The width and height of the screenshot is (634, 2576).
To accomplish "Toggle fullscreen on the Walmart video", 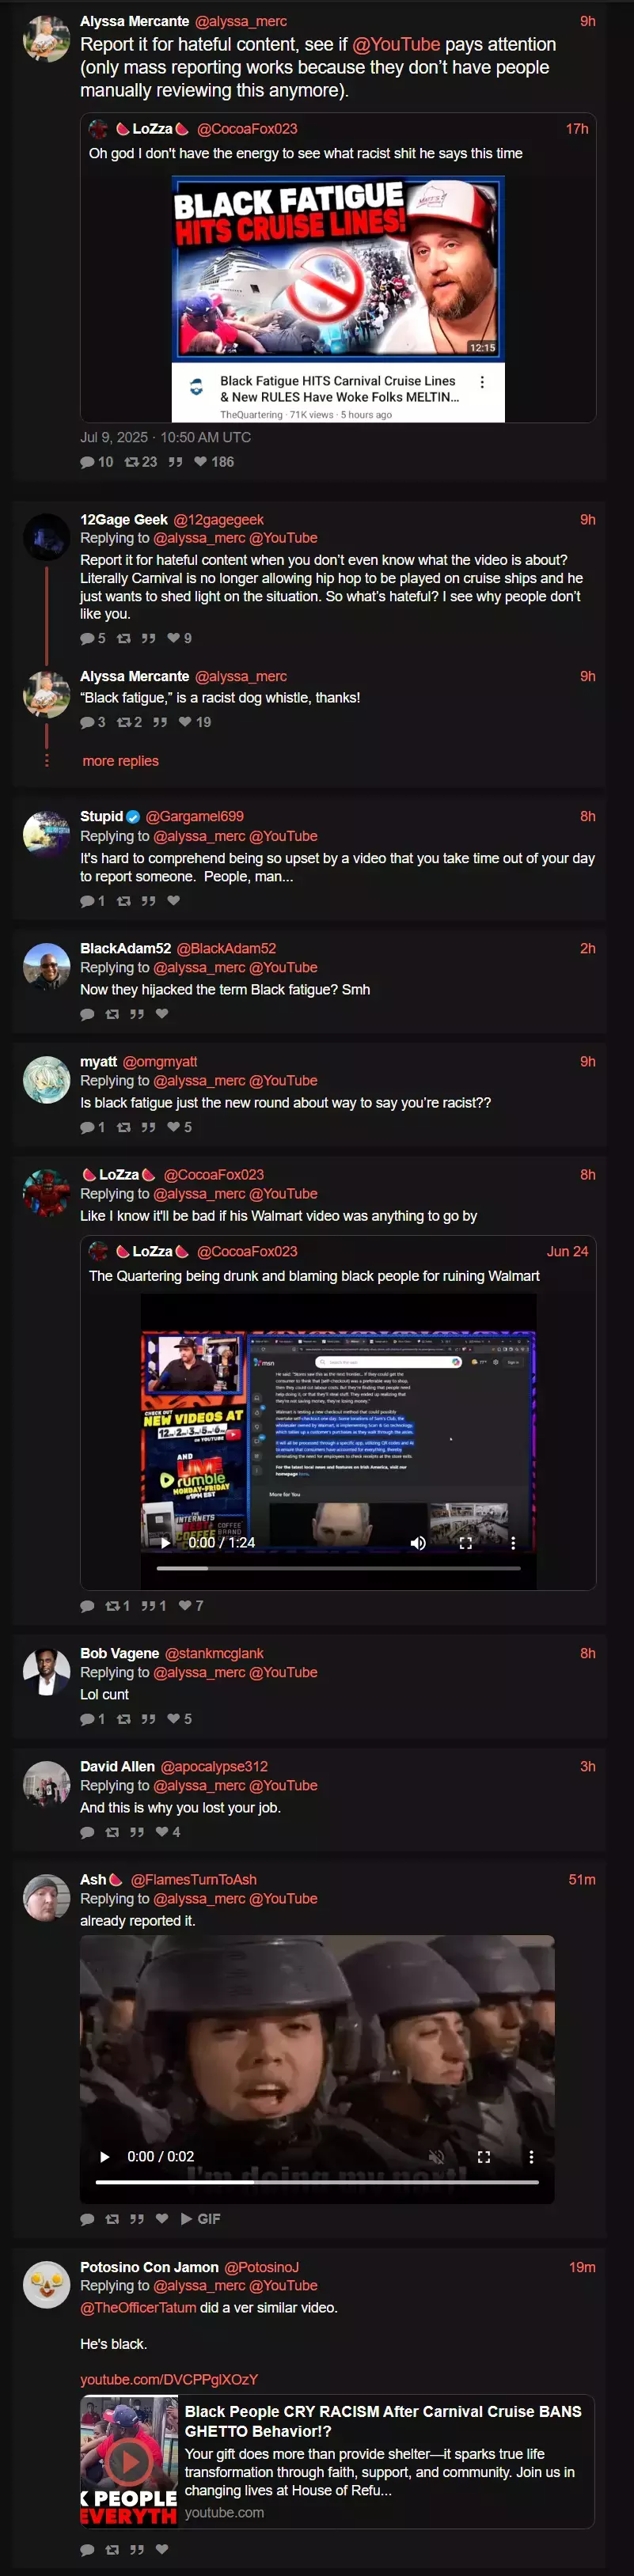I will pyautogui.click(x=465, y=1543).
